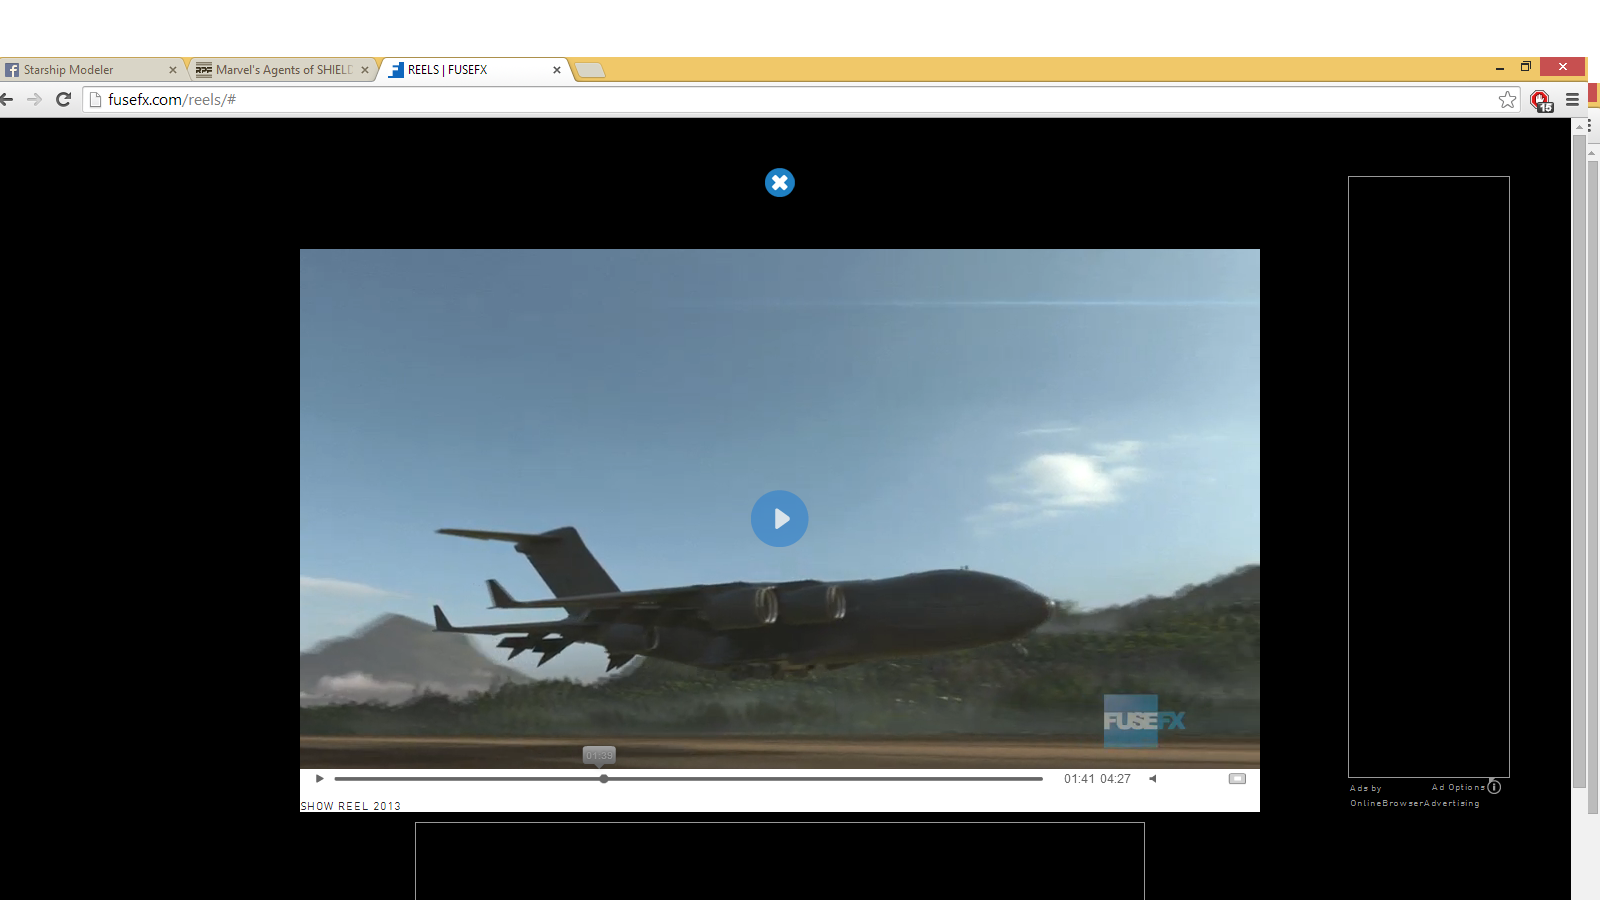Mute the video using the volume icon
The height and width of the screenshot is (900, 1600).
1152,779
